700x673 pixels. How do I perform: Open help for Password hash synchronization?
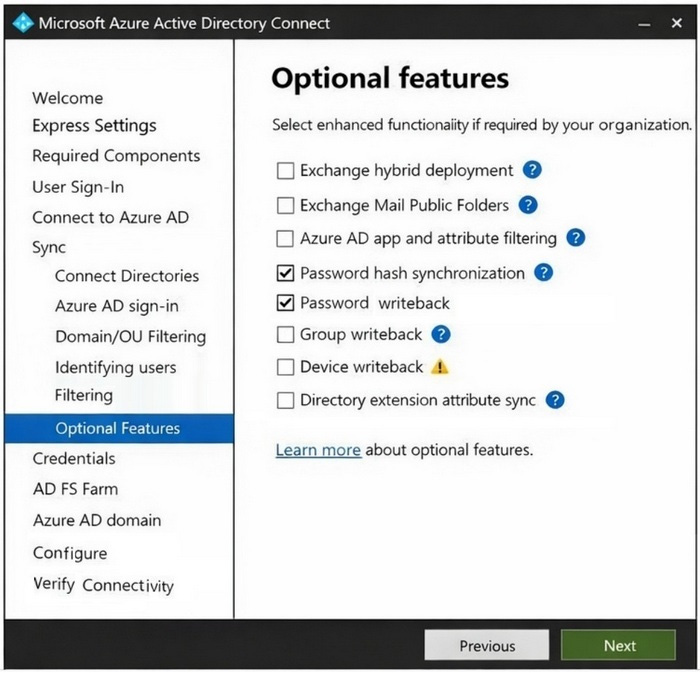point(544,272)
